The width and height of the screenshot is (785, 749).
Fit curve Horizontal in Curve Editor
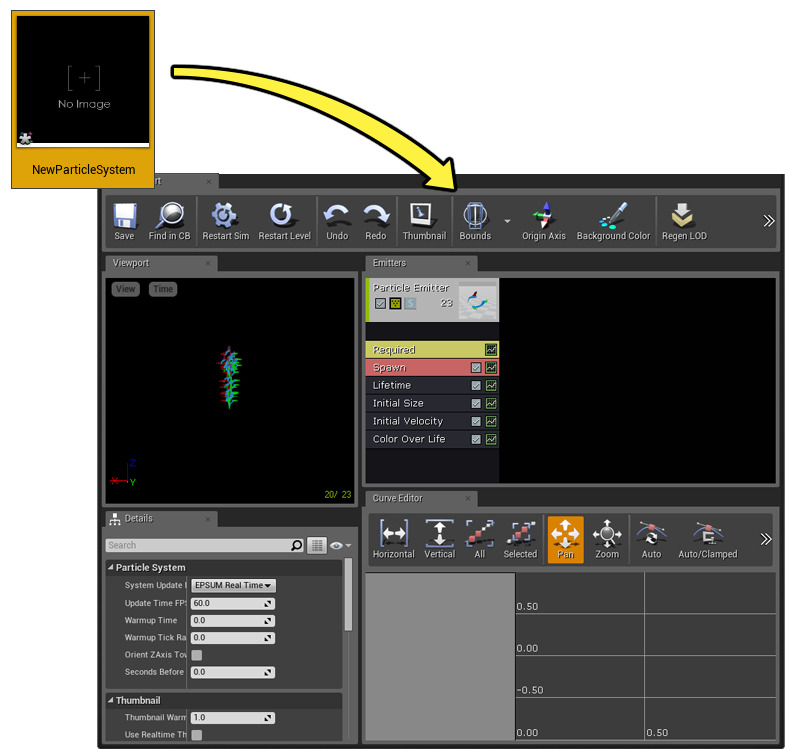[394, 539]
